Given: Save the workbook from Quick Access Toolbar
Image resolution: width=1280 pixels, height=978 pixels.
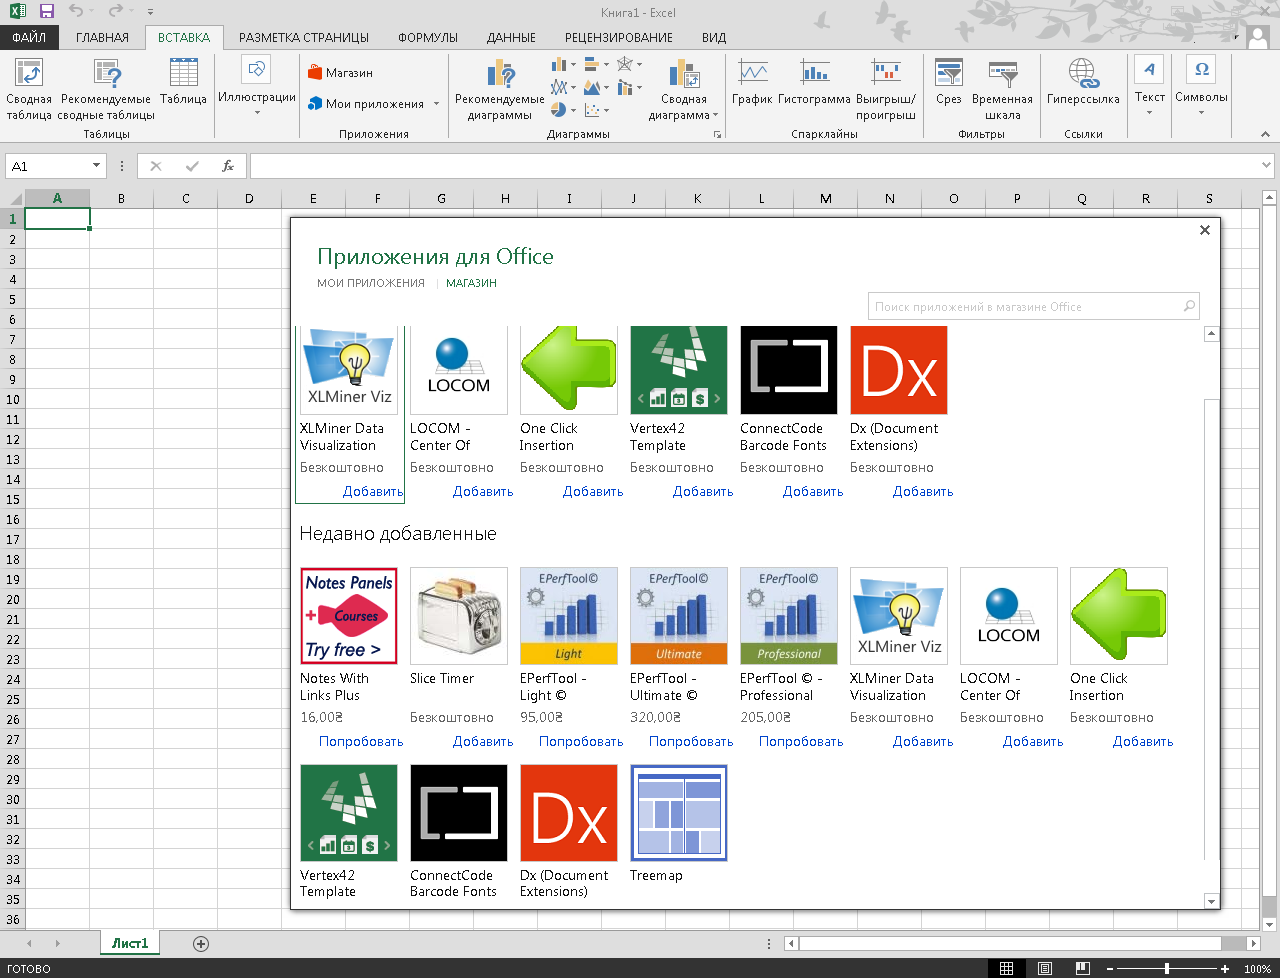Looking at the screenshot, I should [x=46, y=12].
